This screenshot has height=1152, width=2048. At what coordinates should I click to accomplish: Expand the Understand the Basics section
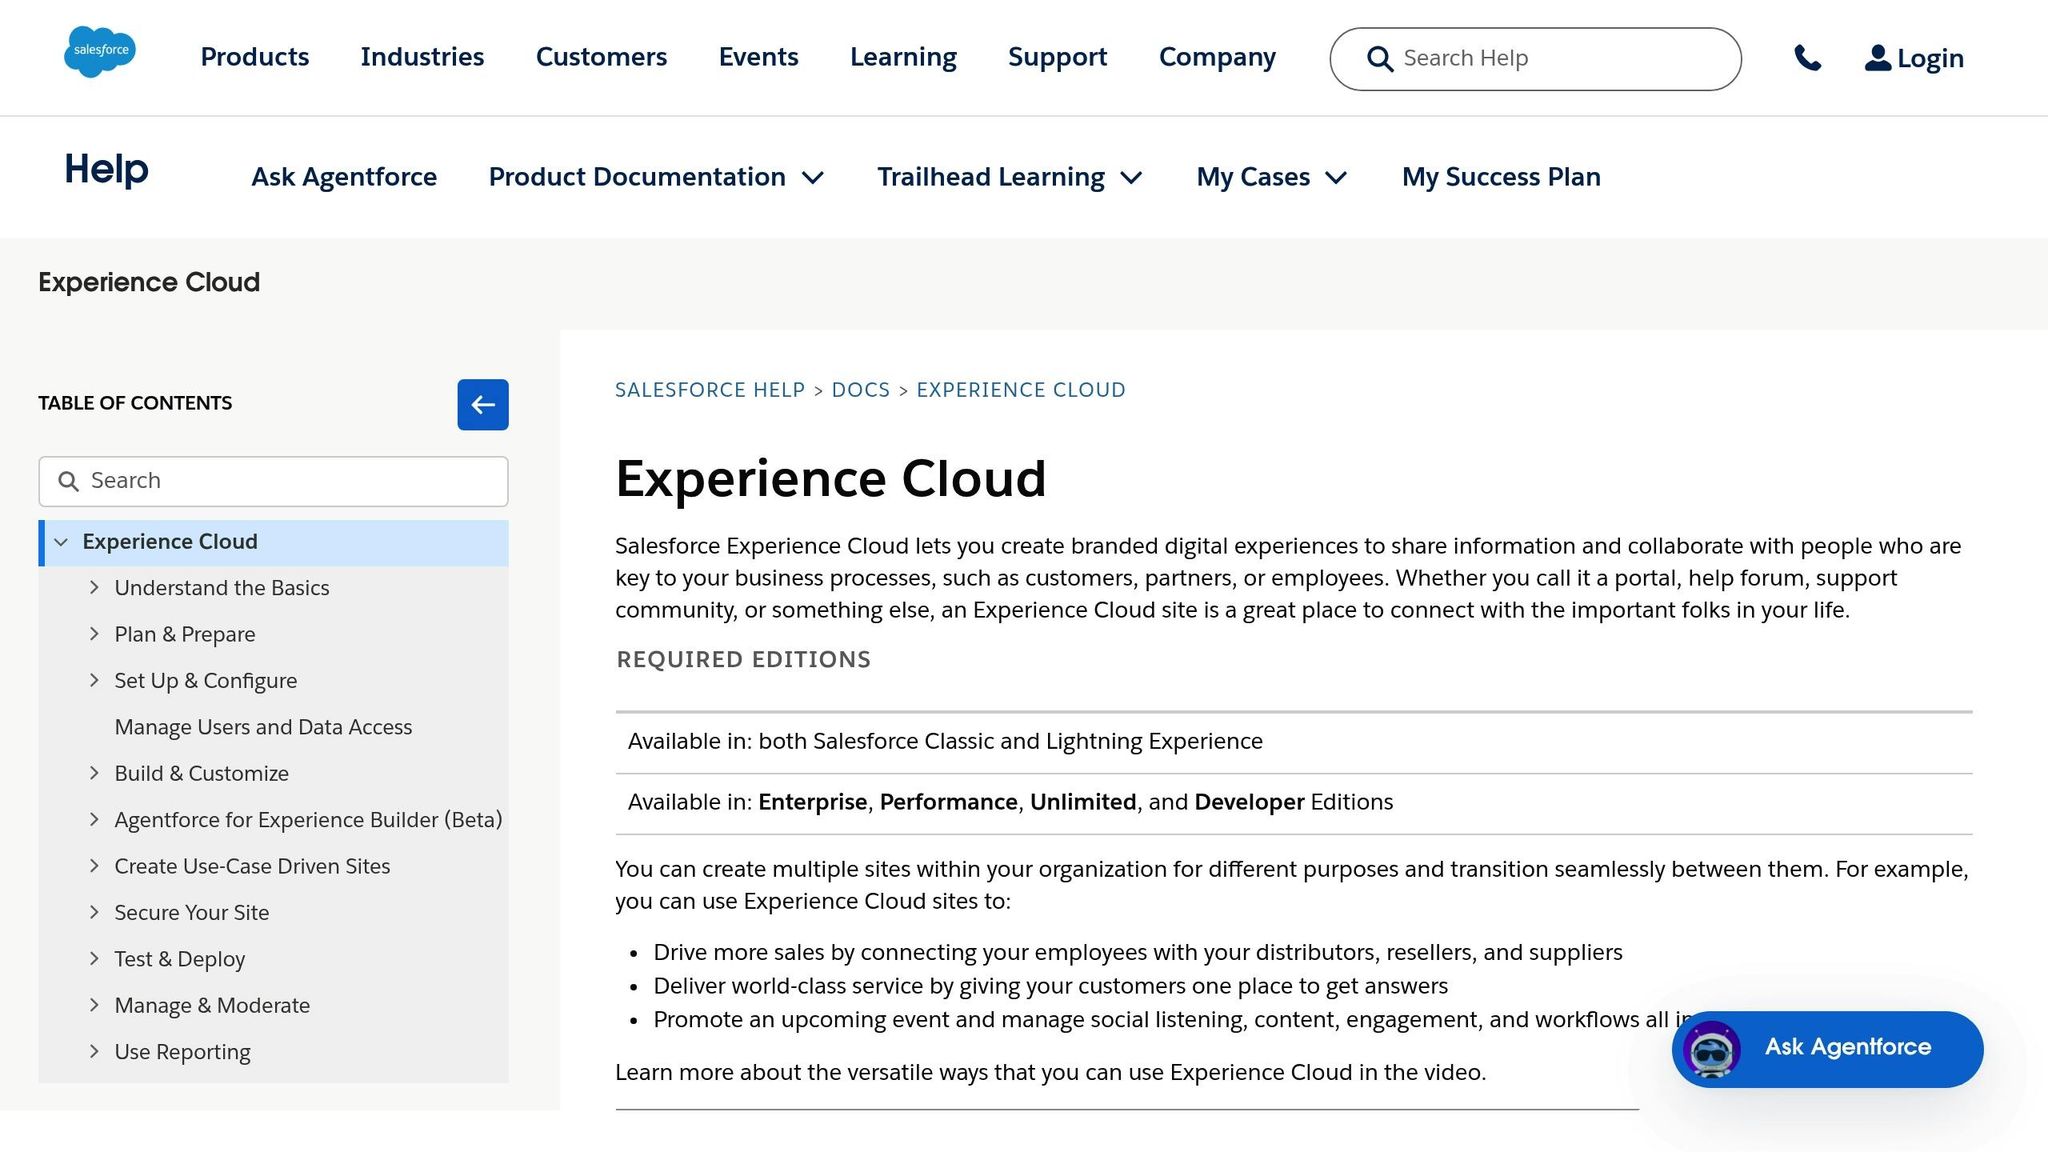point(94,587)
